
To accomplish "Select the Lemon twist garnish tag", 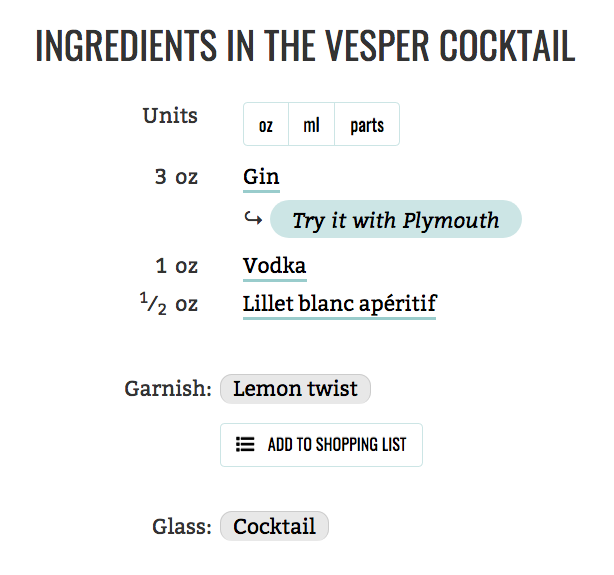I will pos(295,389).
